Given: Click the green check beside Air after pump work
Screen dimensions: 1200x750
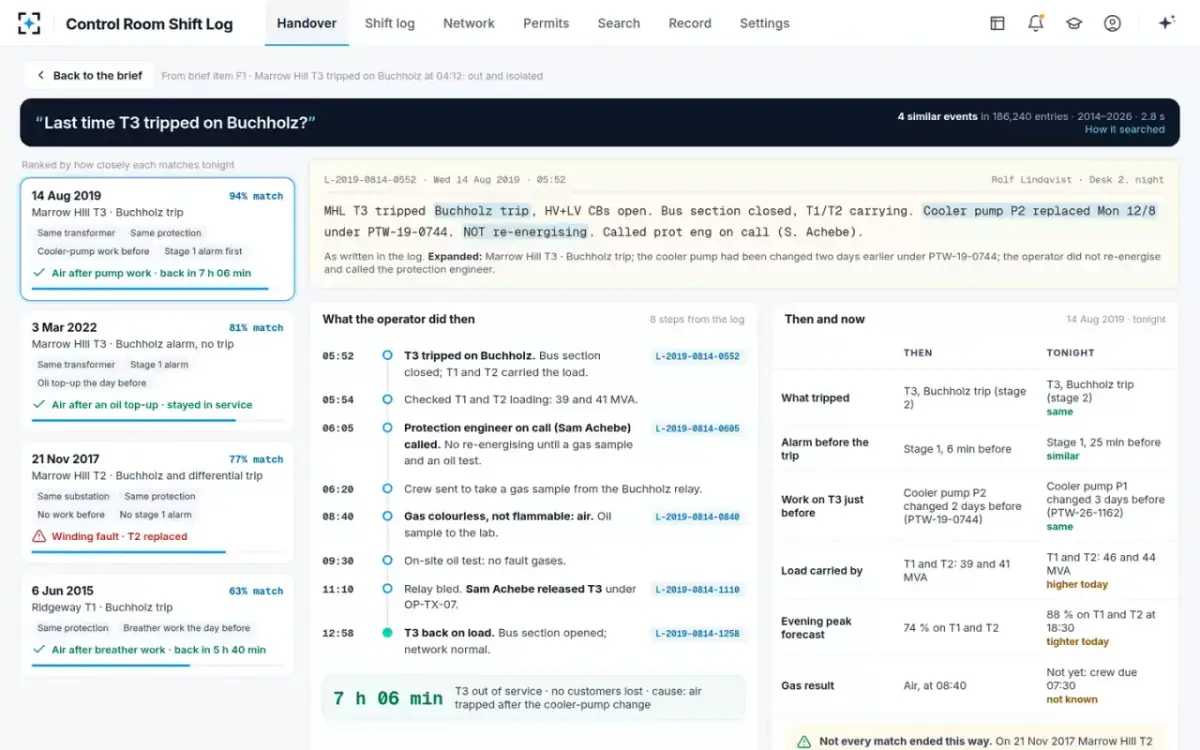Looking at the screenshot, I should [x=39, y=273].
